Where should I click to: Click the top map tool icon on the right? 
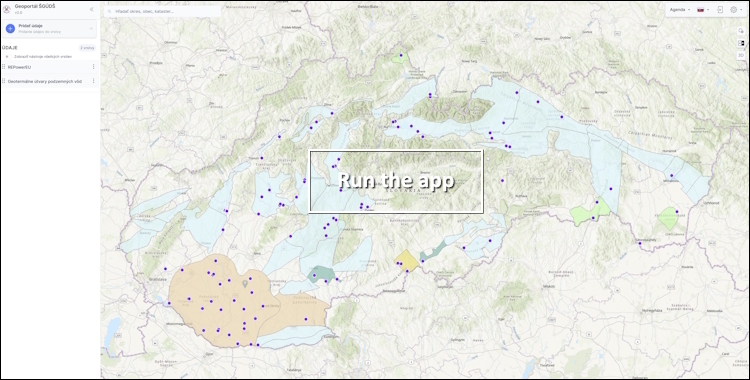(x=741, y=31)
